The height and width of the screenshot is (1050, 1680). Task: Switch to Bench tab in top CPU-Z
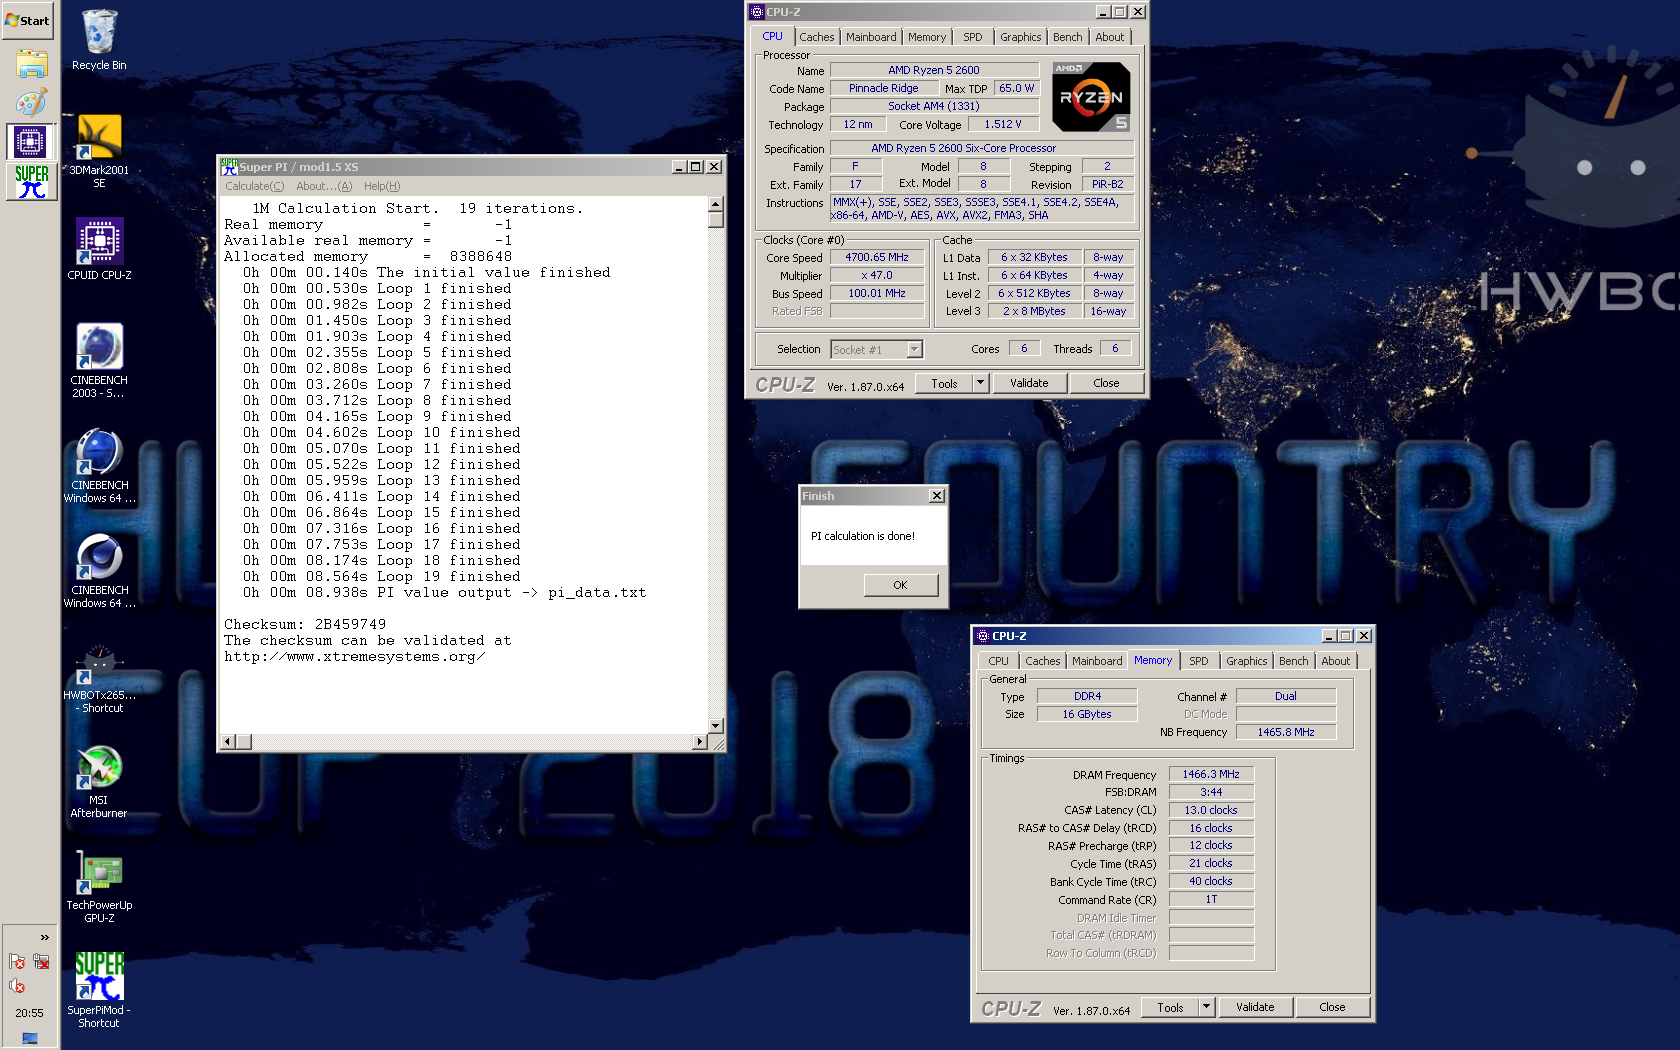(1067, 37)
